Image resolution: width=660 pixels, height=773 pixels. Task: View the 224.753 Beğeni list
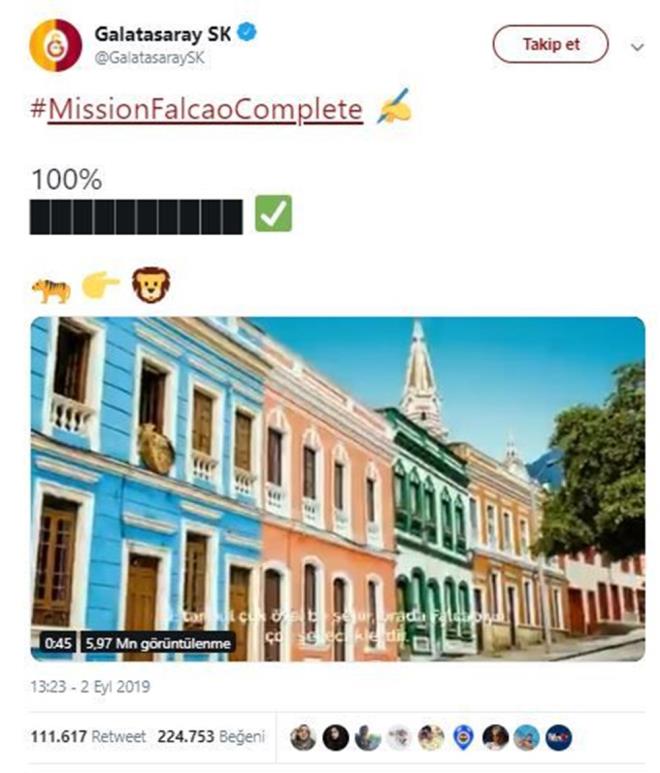point(211,737)
